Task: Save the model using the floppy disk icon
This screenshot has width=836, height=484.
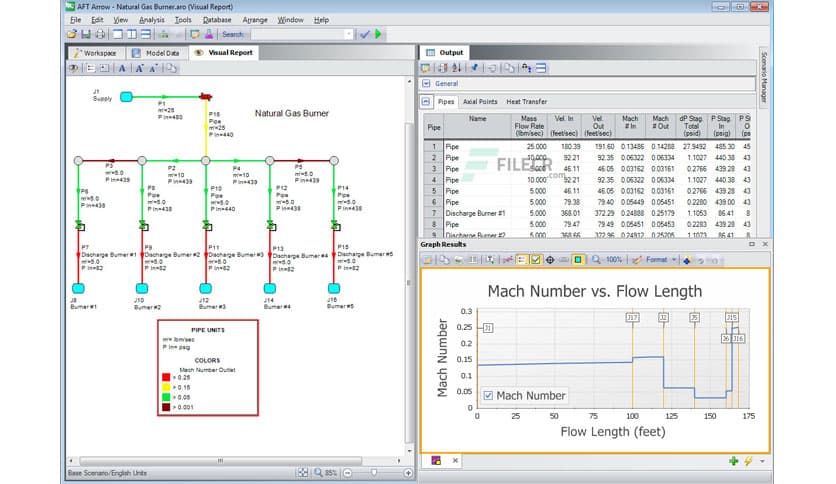Action: coord(86,34)
